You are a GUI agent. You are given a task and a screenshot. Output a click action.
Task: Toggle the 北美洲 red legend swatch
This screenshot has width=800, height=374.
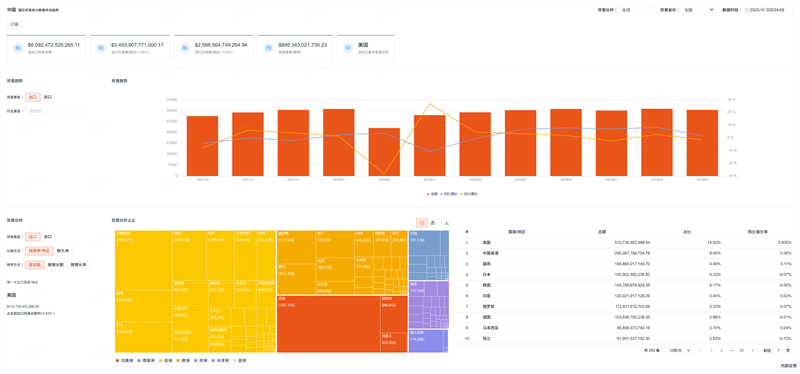[117, 360]
